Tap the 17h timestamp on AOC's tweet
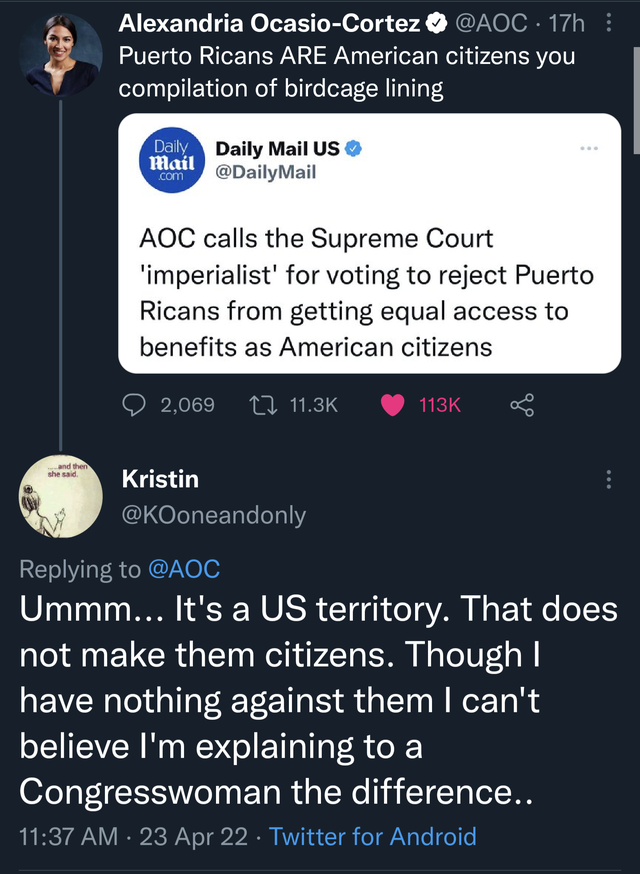The image size is (640, 874). click(x=568, y=21)
